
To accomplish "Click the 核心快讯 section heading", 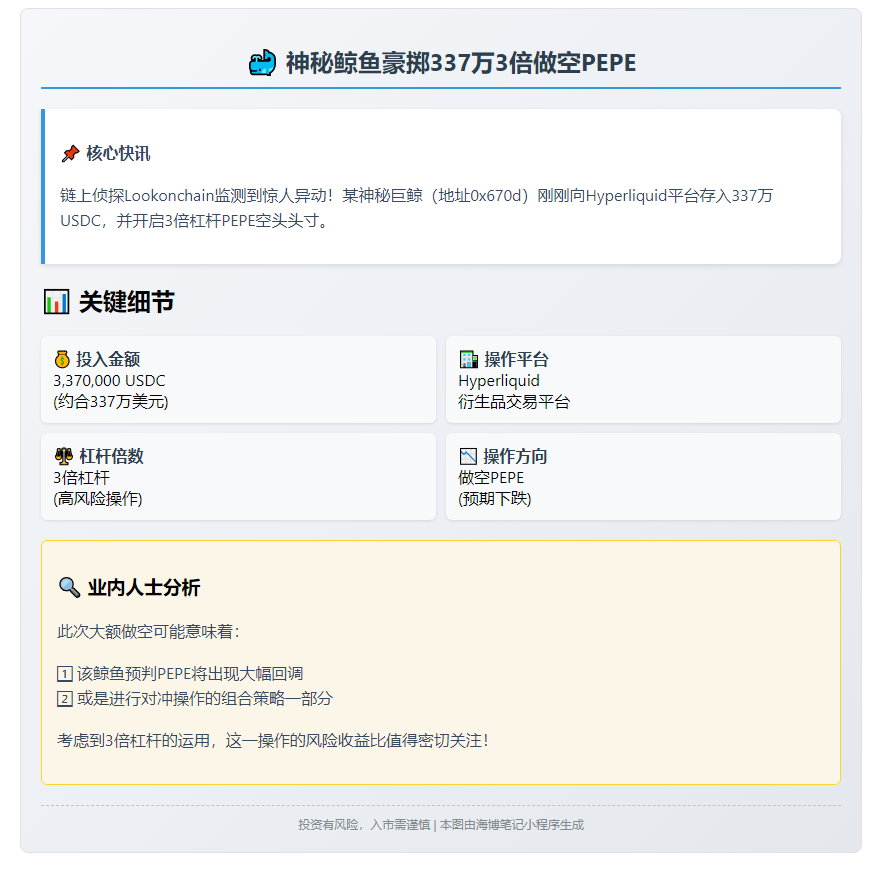I will [118, 154].
